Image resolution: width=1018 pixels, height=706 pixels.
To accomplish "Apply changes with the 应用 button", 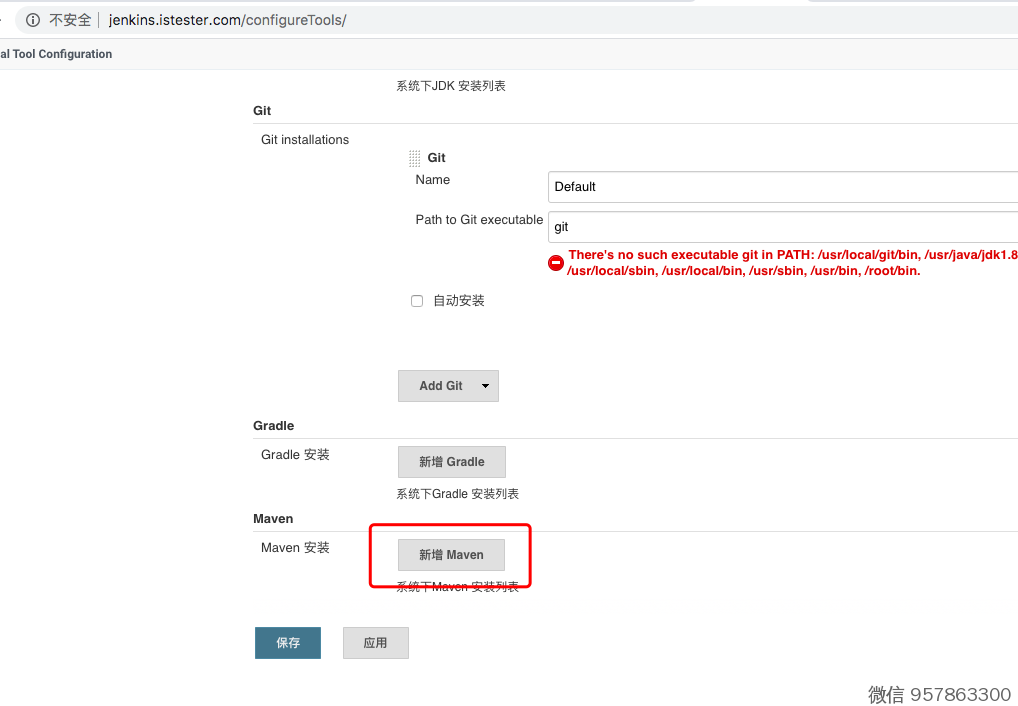I will pyautogui.click(x=375, y=643).
